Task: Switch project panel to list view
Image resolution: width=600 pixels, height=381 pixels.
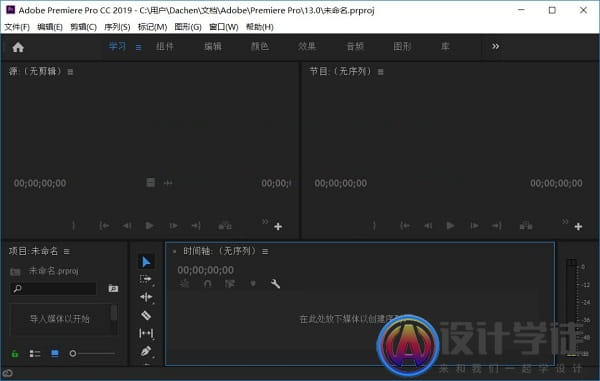Action: point(35,353)
